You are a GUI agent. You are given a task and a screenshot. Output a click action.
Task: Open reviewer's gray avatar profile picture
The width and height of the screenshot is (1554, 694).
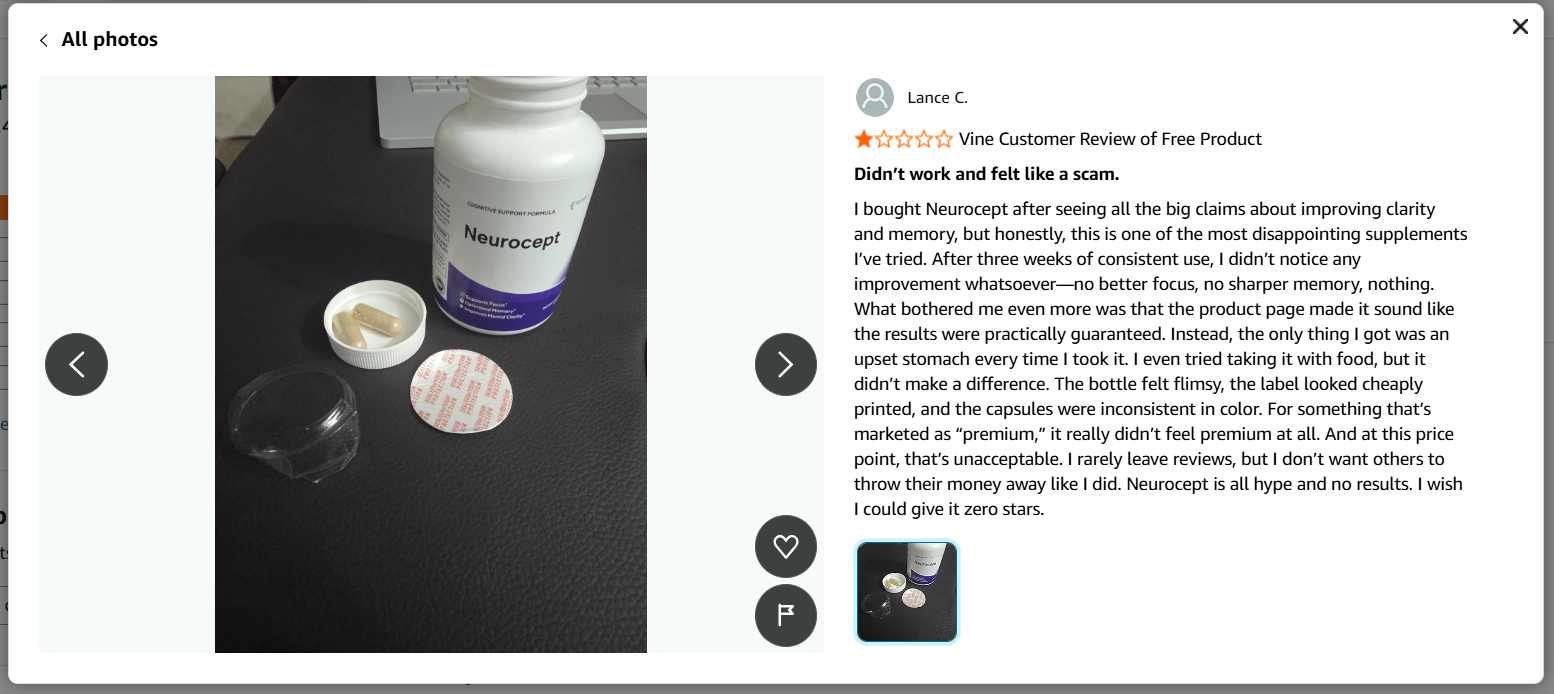[875, 97]
